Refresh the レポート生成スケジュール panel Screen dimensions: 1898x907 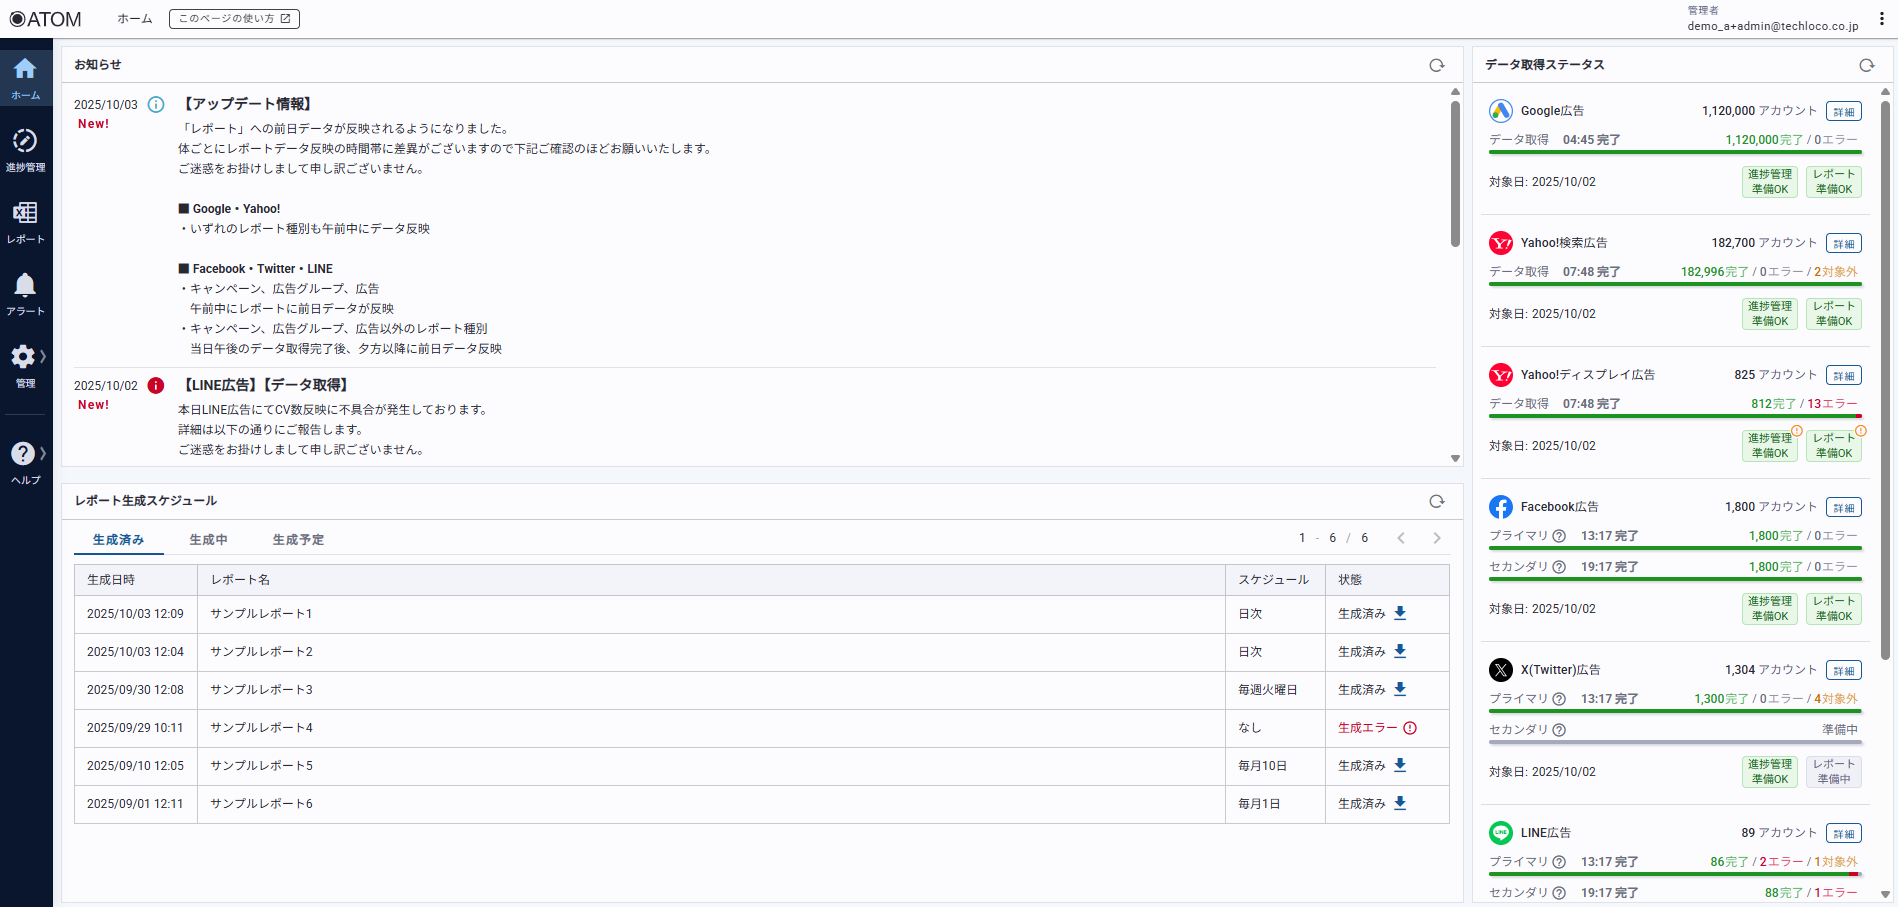pyautogui.click(x=1436, y=501)
